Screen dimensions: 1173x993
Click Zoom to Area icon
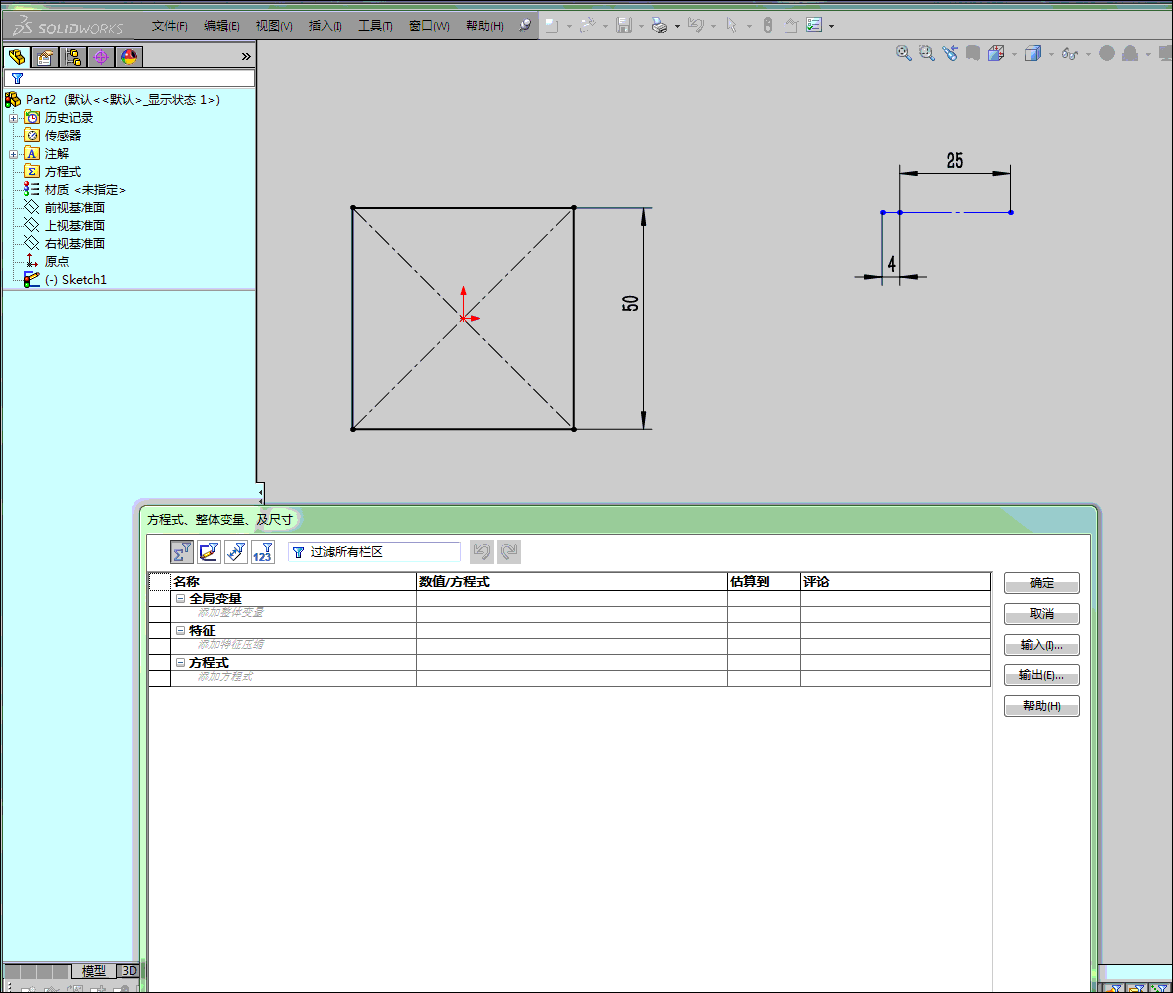click(x=927, y=53)
